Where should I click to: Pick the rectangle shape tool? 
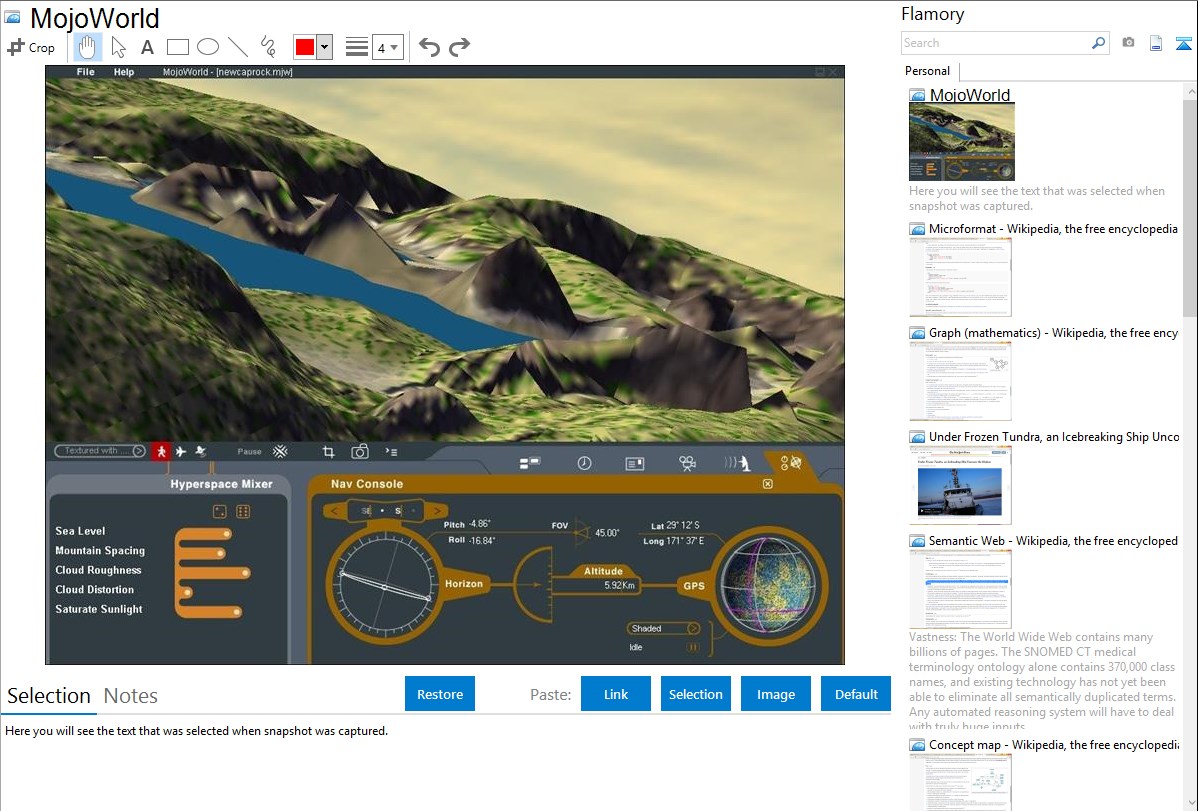click(177, 47)
